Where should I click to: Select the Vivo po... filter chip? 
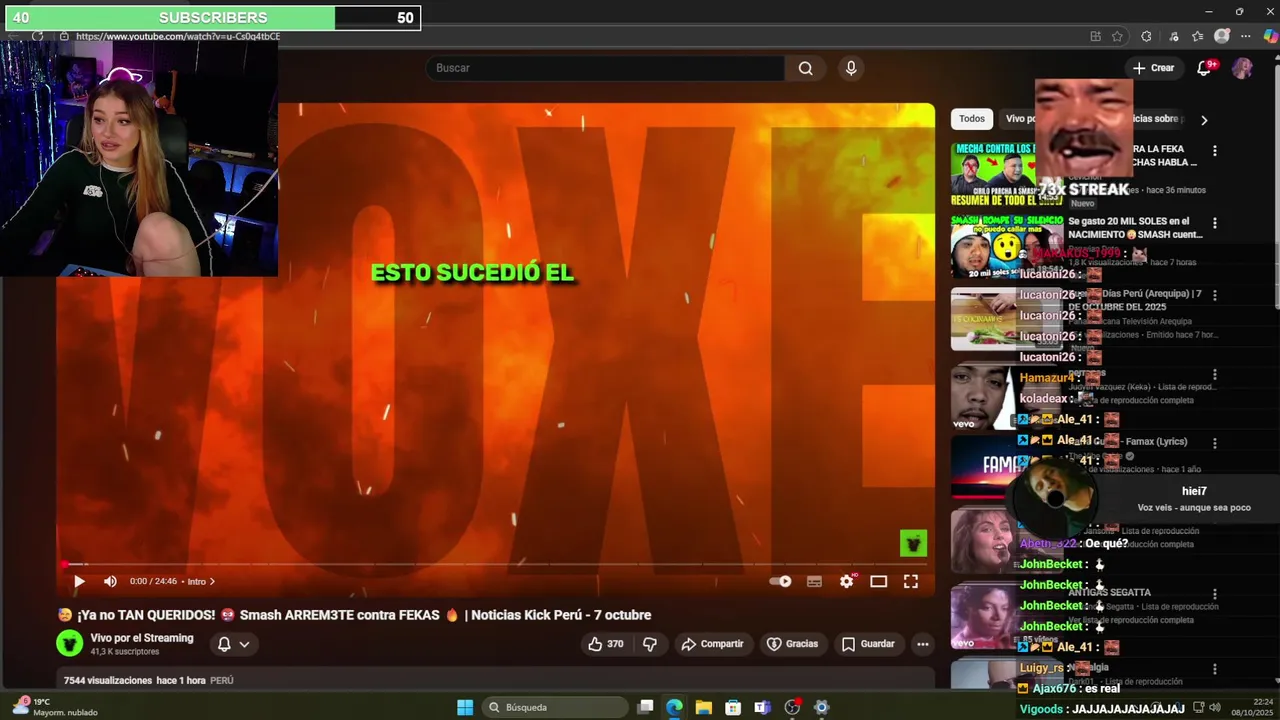1018,118
